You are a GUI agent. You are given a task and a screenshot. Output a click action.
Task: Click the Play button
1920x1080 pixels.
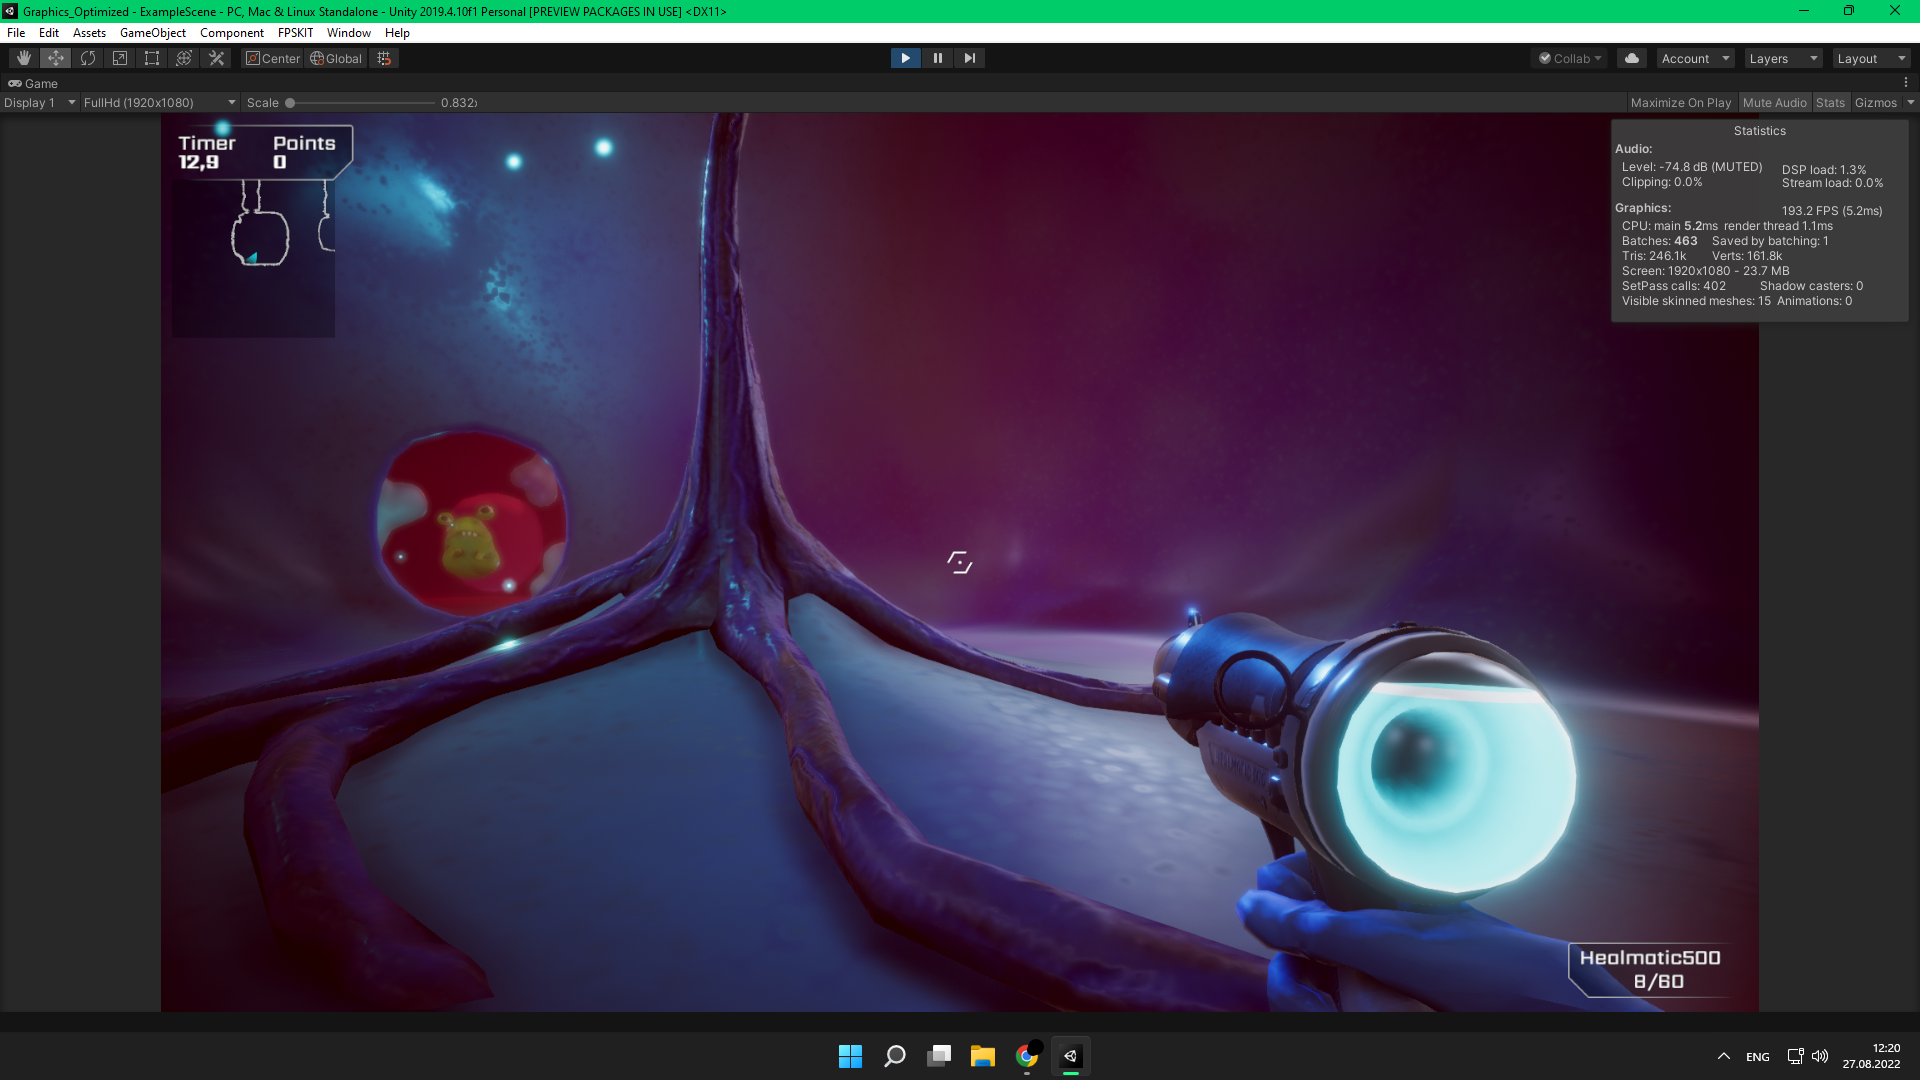click(x=905, y=58)
